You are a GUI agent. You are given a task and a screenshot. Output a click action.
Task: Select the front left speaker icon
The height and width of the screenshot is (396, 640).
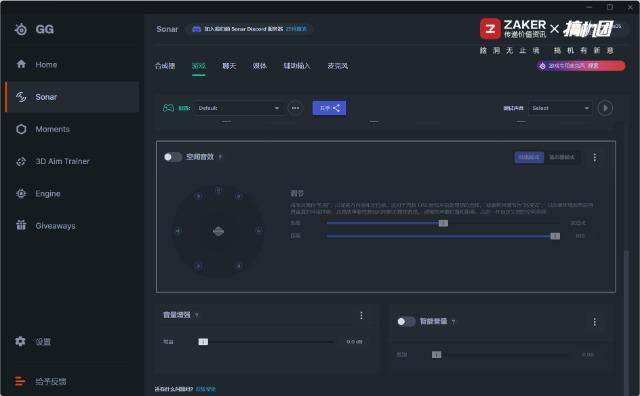198,196
